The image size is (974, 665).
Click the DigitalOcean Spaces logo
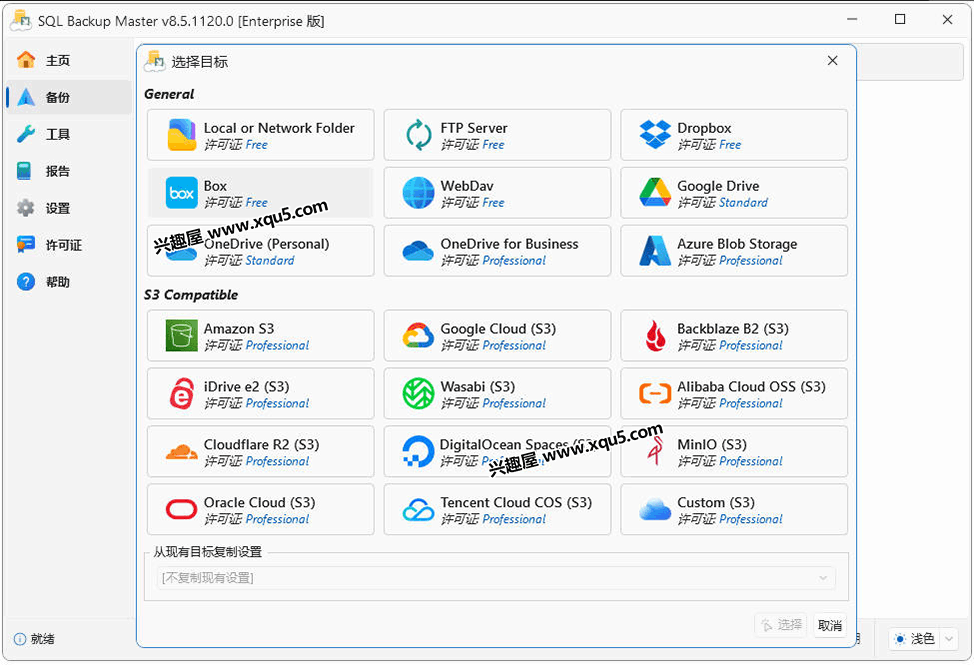(x=418, y=451)
